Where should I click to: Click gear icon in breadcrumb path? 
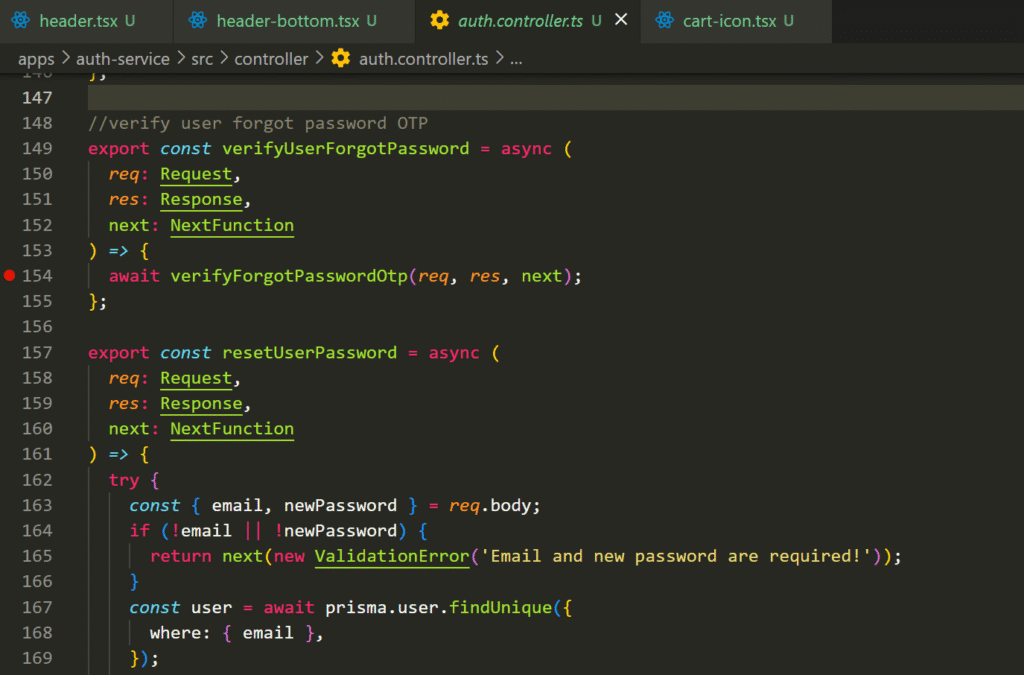click(x=341, y=58)
